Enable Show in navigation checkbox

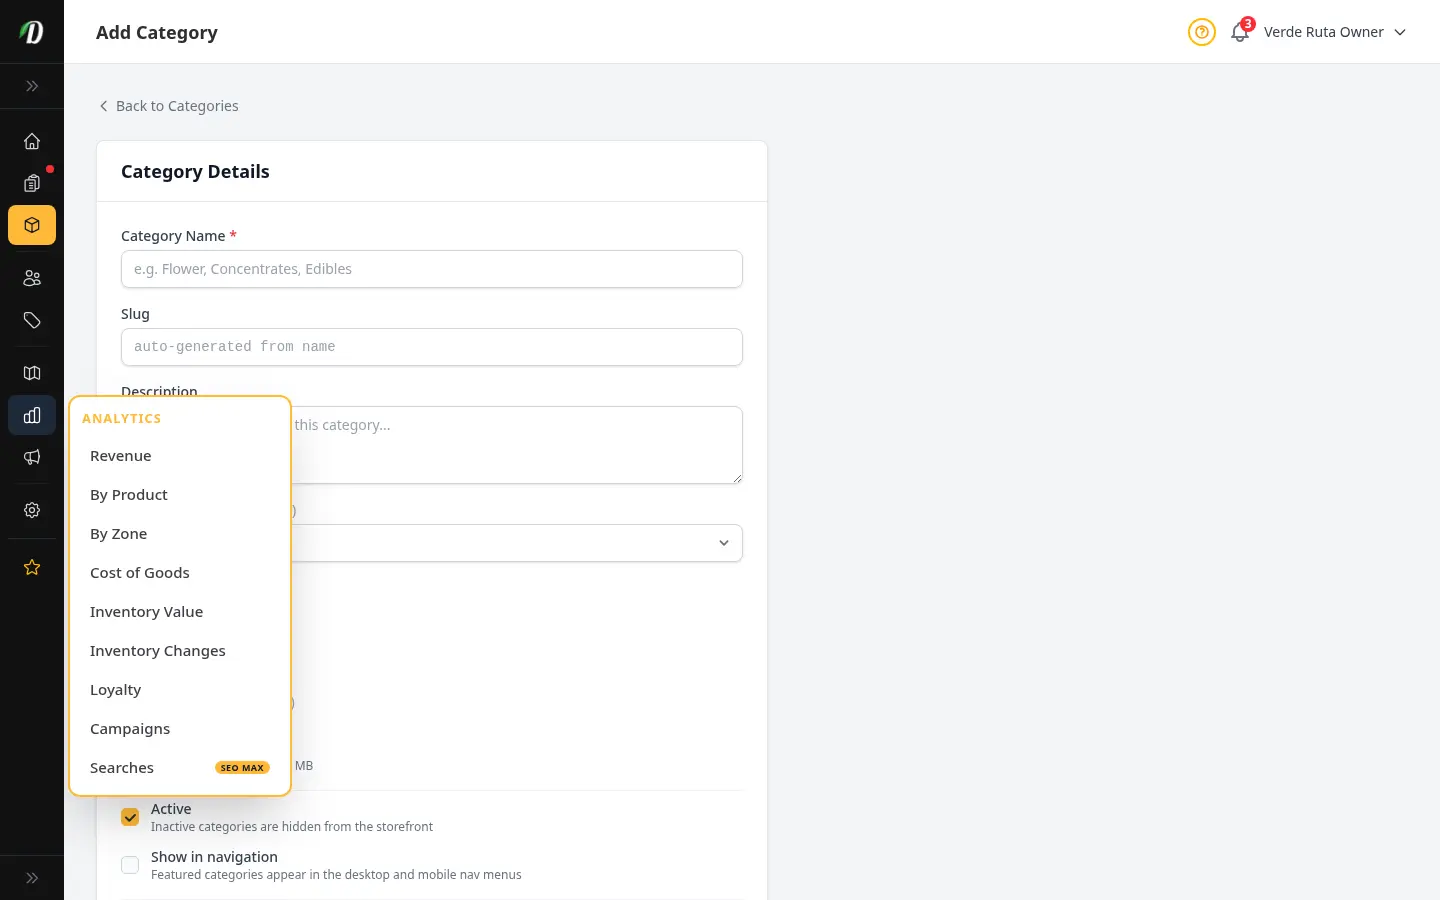130,865
